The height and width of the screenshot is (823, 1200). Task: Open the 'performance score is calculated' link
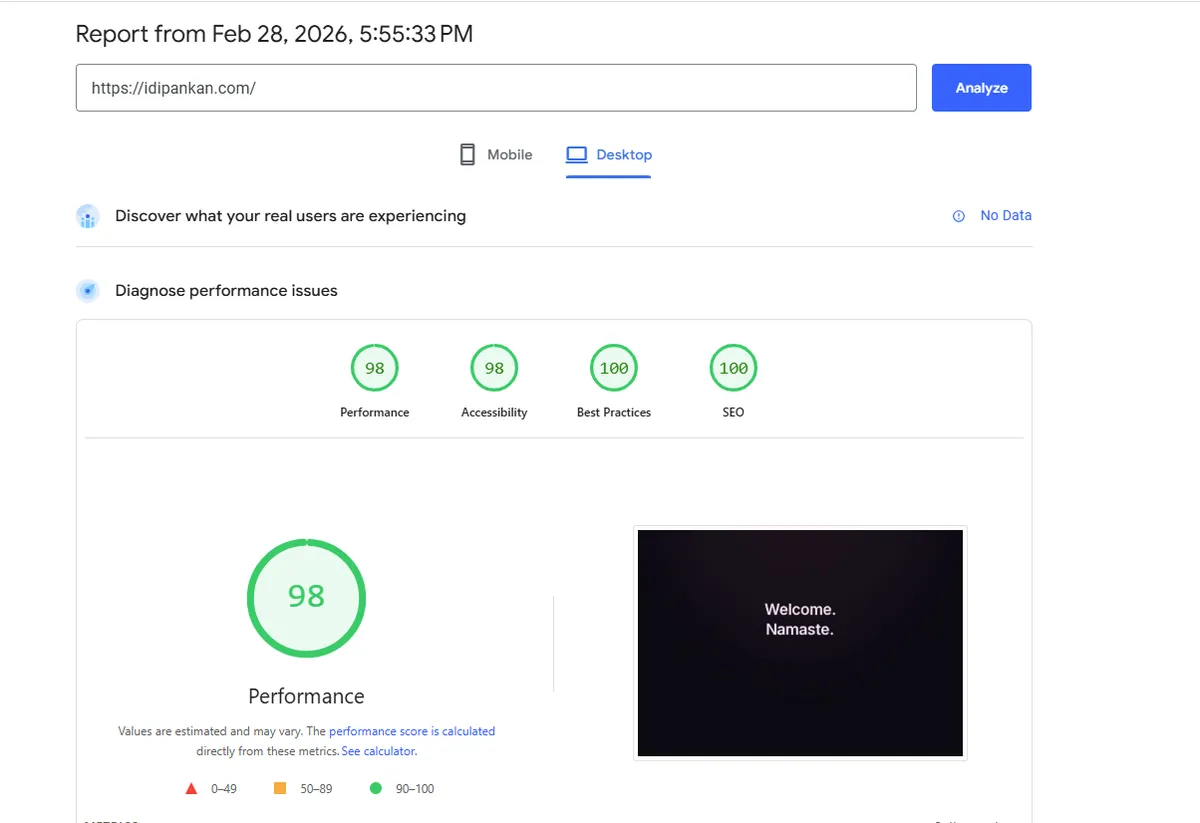pos(412,731)
